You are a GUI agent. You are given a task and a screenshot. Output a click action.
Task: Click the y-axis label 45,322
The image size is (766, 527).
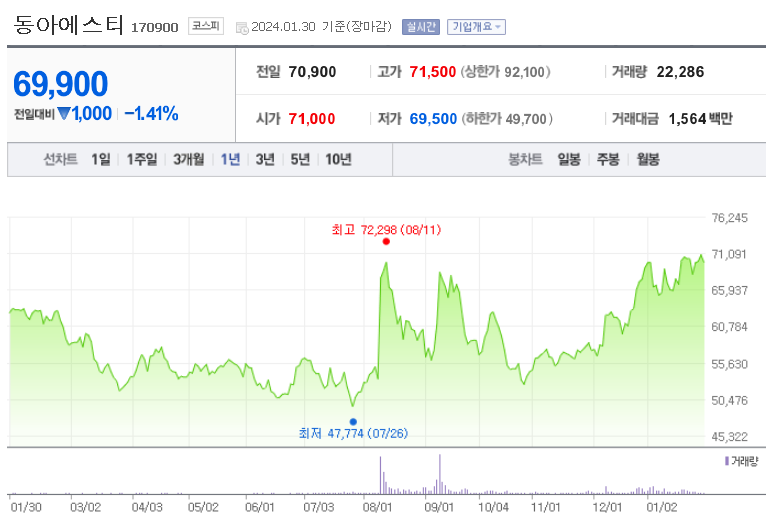pyautogui.click(x=729, y=437)
